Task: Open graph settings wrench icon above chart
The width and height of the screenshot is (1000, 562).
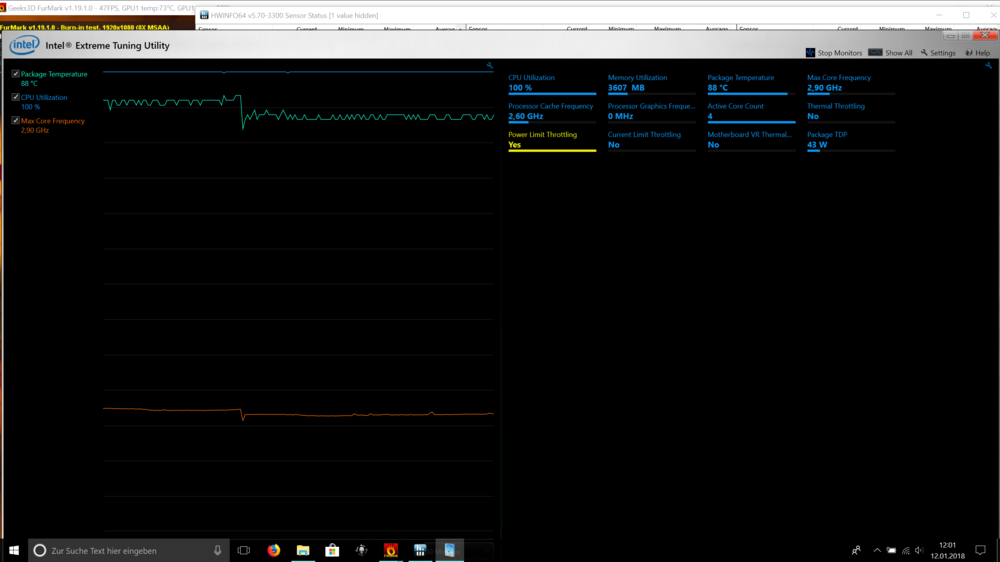Action: coord(489,66)
